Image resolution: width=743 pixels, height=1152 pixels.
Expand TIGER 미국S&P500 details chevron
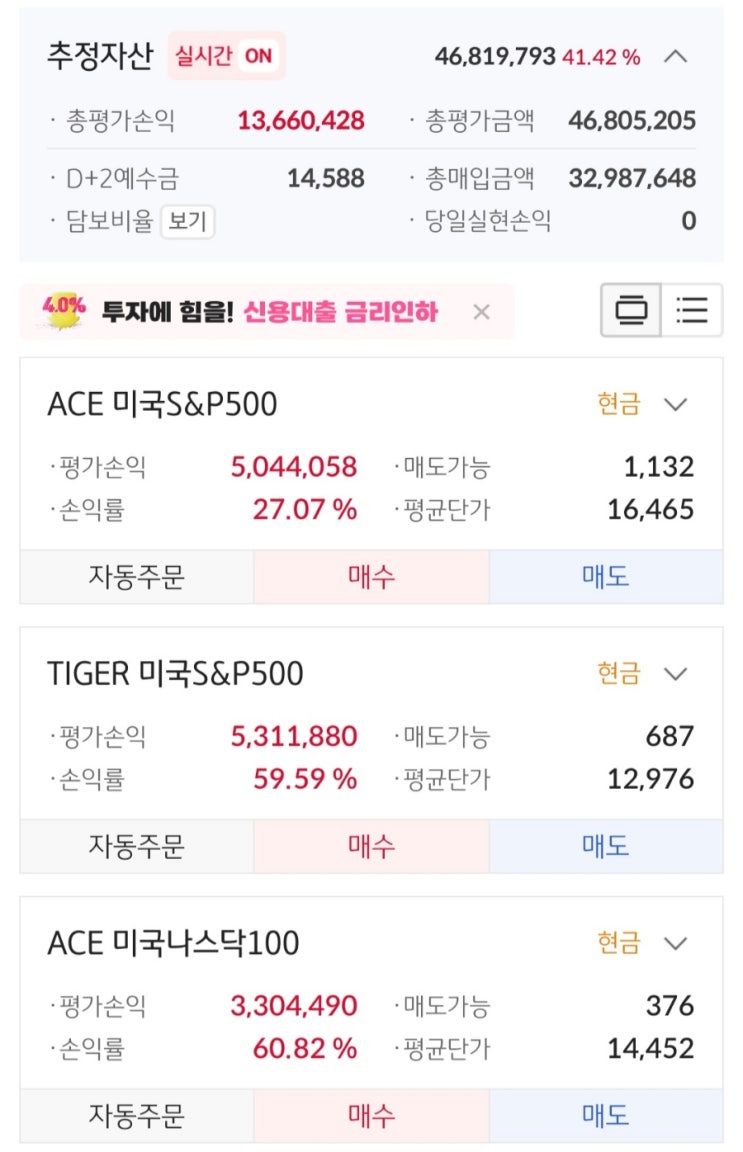coord(676,674)
